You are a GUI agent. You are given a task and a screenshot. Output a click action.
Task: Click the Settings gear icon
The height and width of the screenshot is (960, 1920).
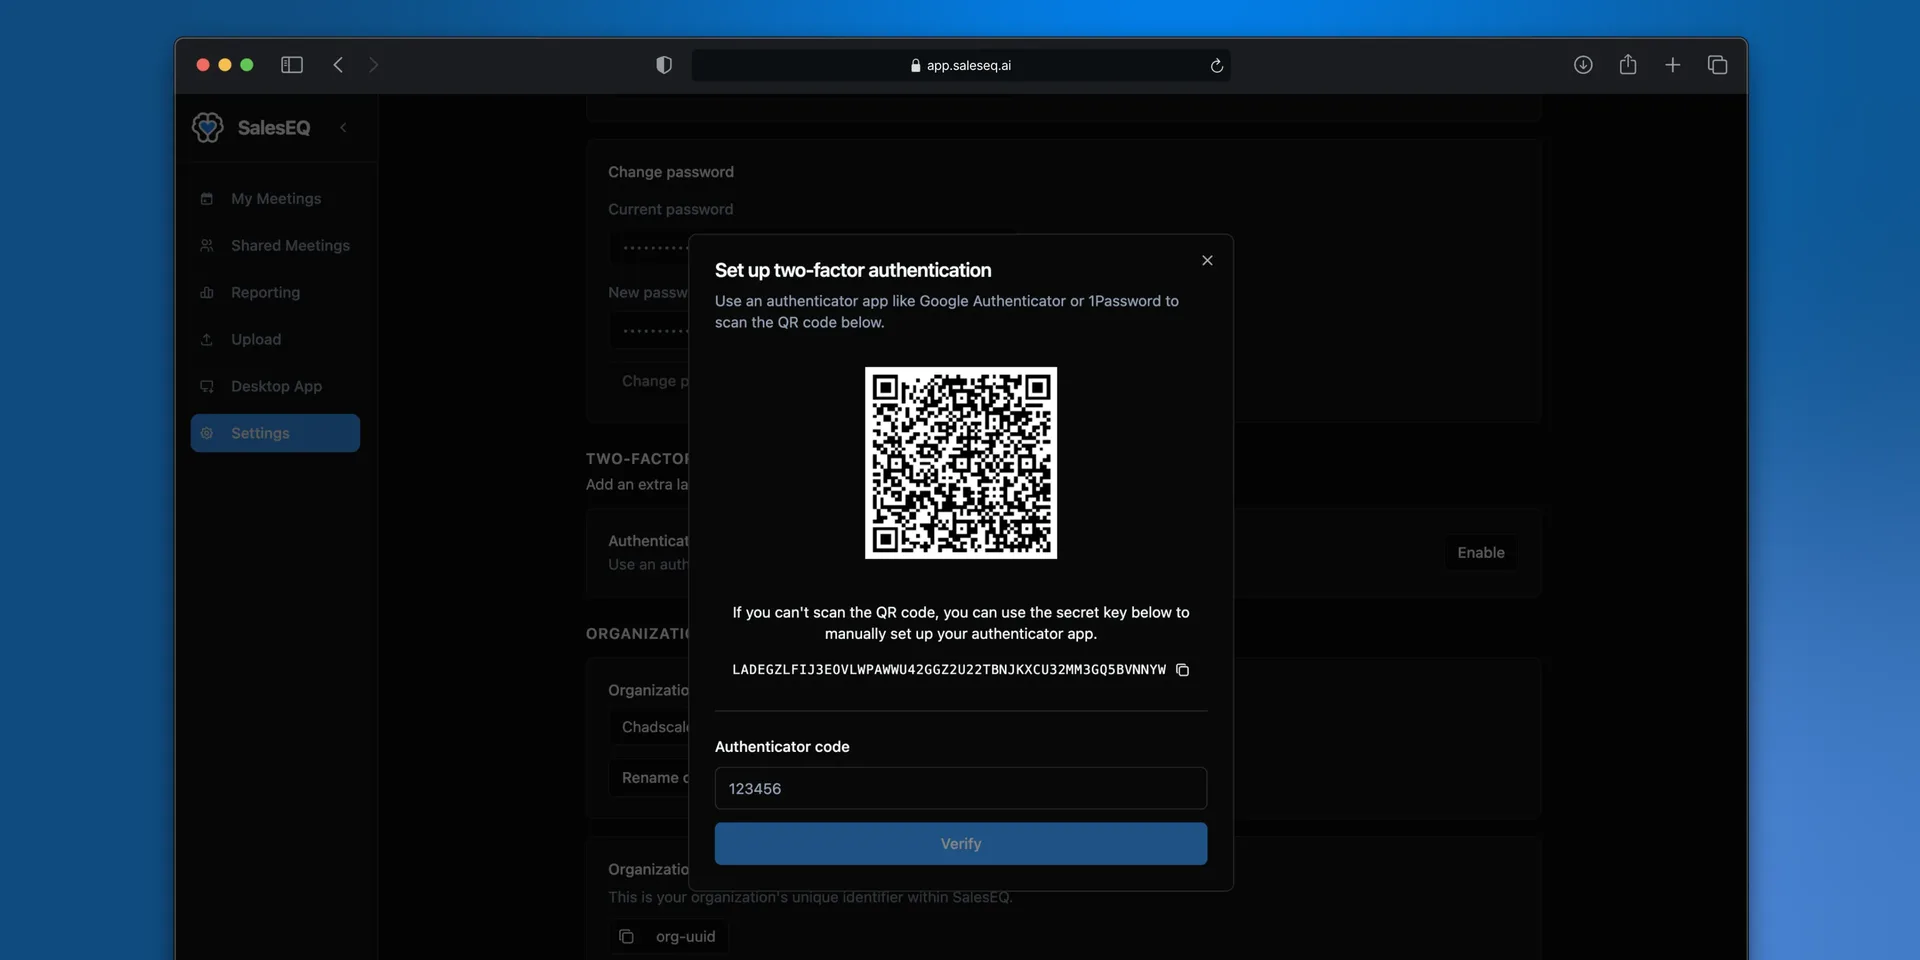tap(207, 433)
